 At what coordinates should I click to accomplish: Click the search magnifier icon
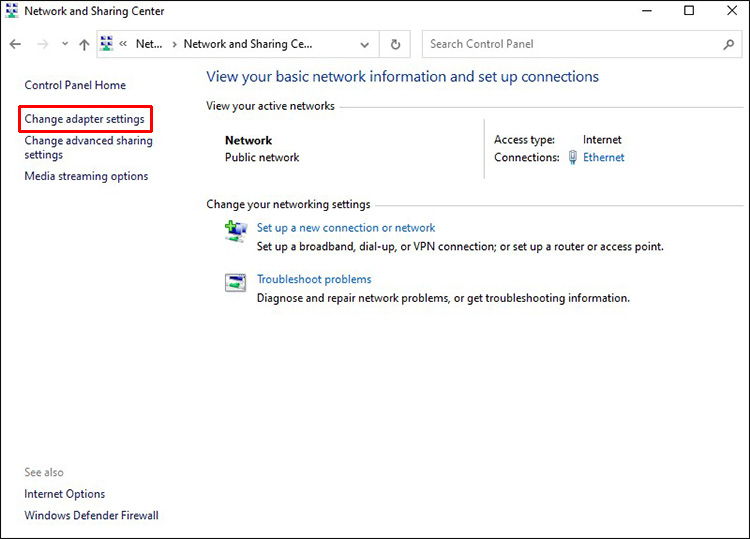(x=728, y=44)
